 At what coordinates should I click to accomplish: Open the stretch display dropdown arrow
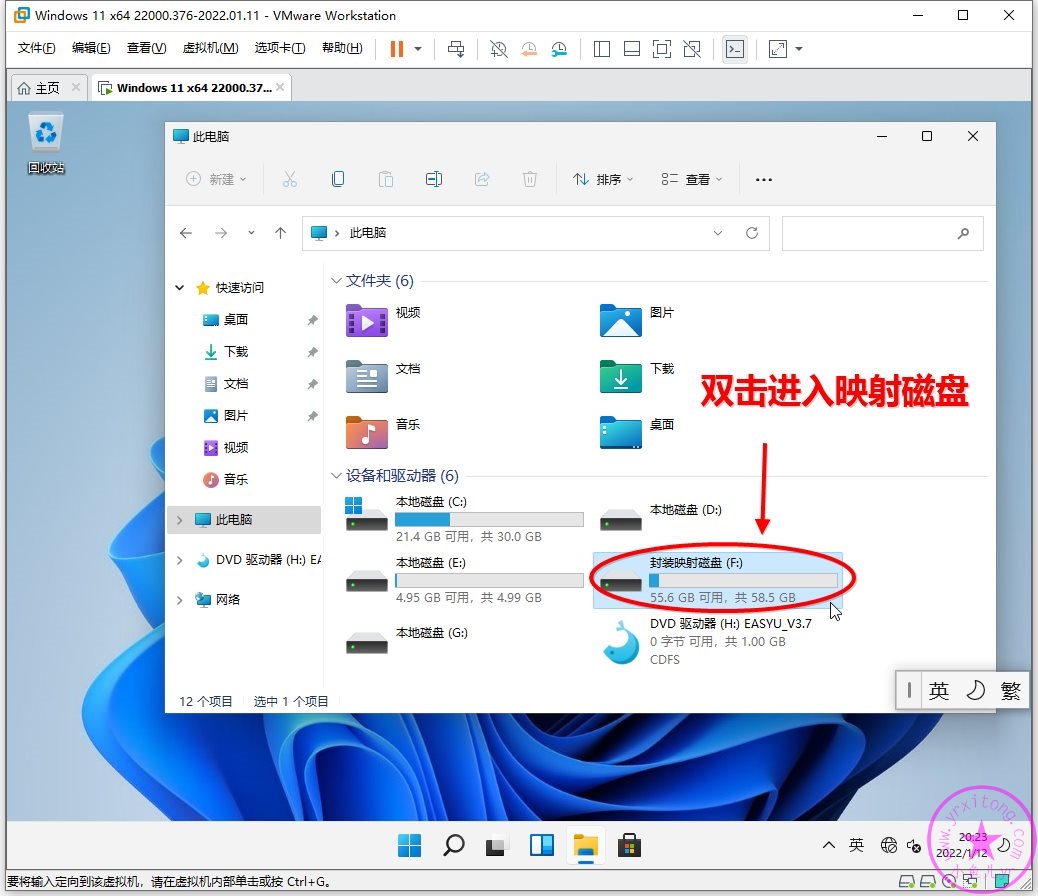[799, 49]
